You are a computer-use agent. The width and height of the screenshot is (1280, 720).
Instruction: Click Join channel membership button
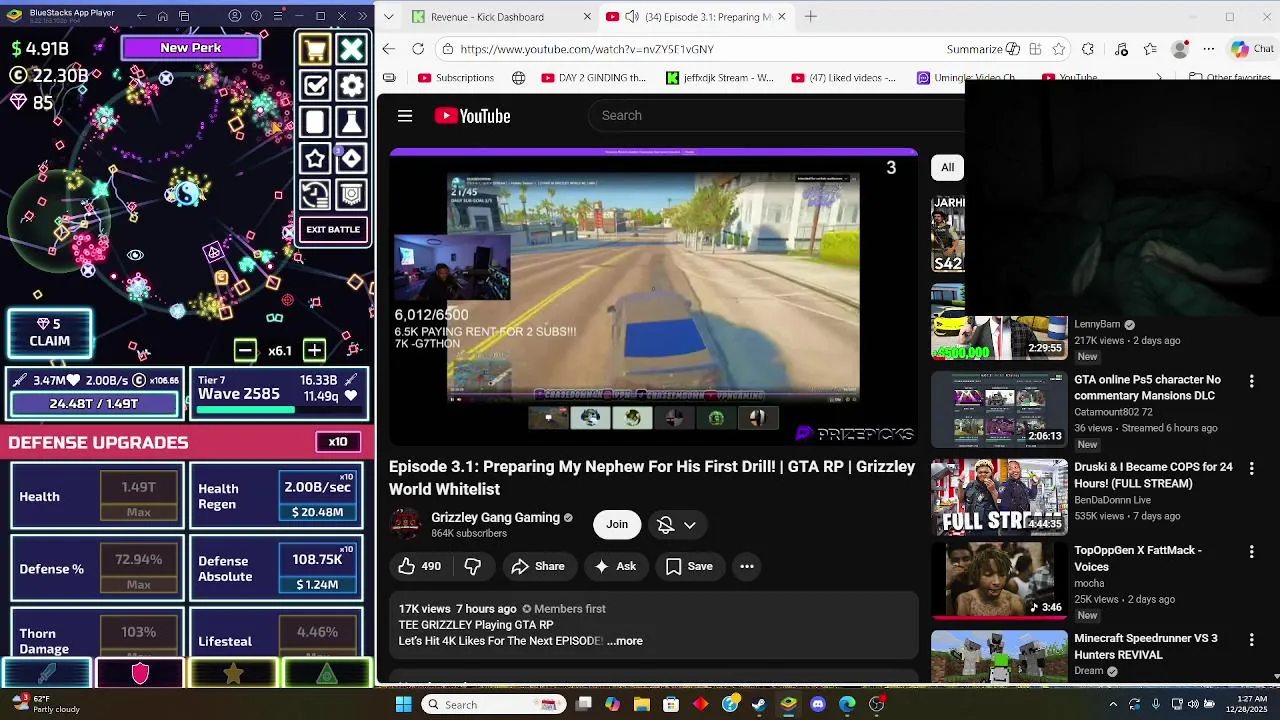click(x=617, y=525)
